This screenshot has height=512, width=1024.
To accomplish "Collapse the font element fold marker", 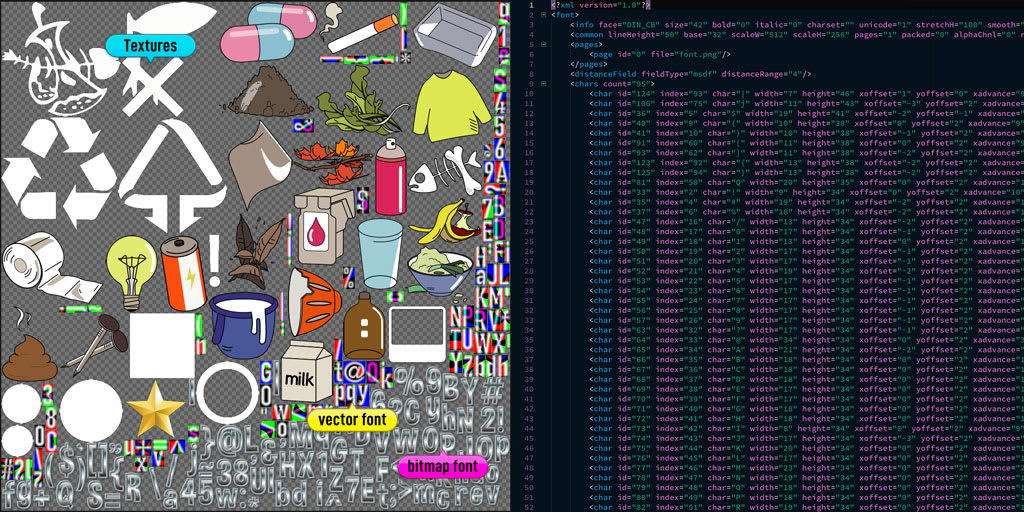I will tap(543, 14).
